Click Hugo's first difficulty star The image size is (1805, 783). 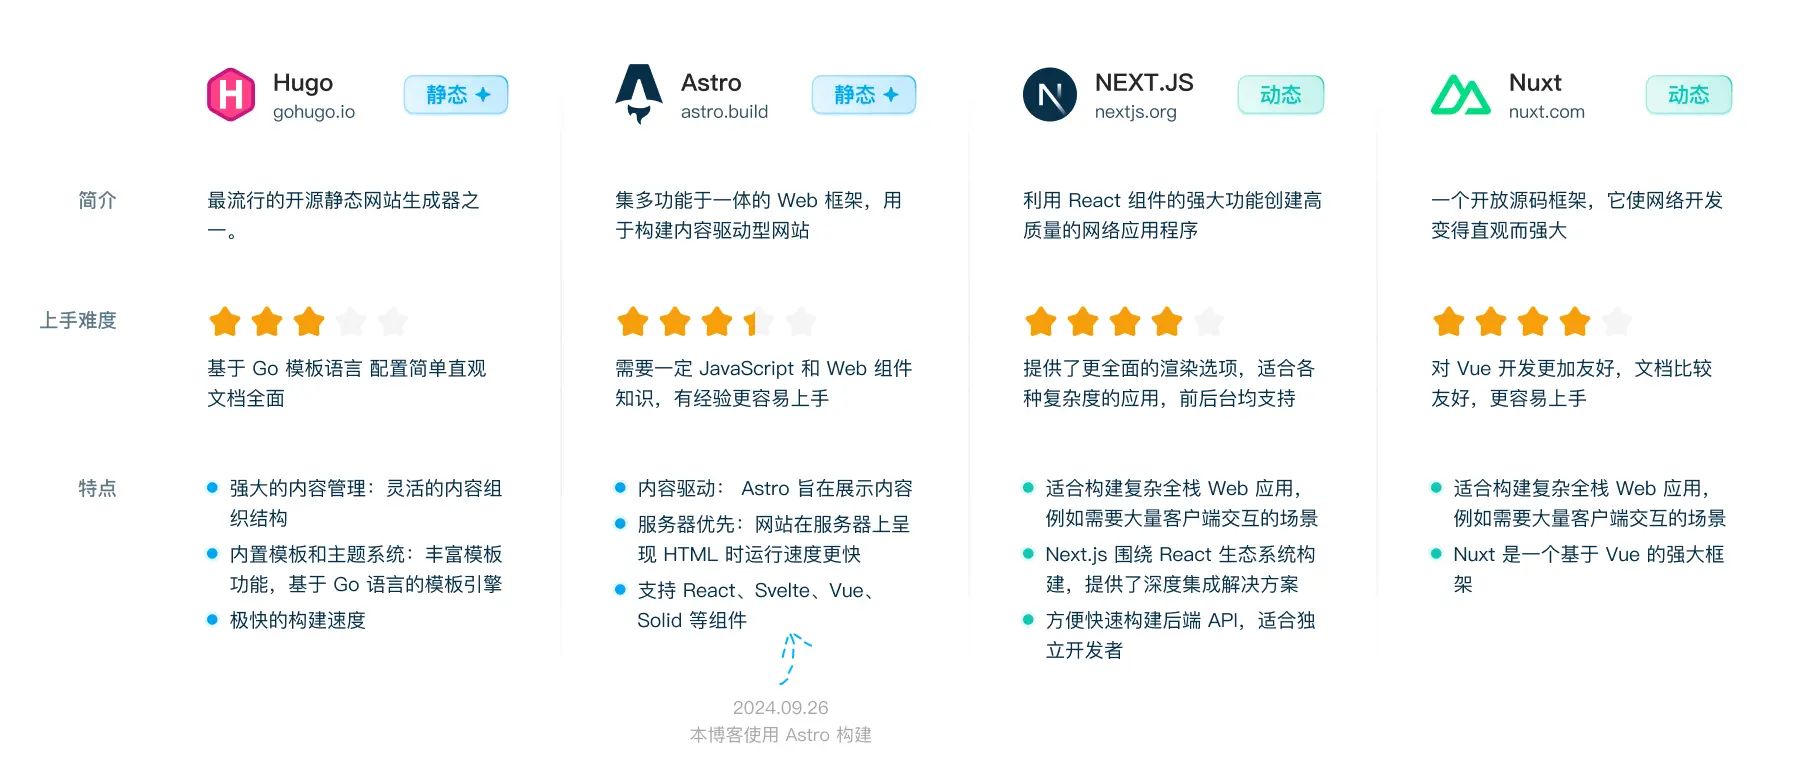coord(225,322)
